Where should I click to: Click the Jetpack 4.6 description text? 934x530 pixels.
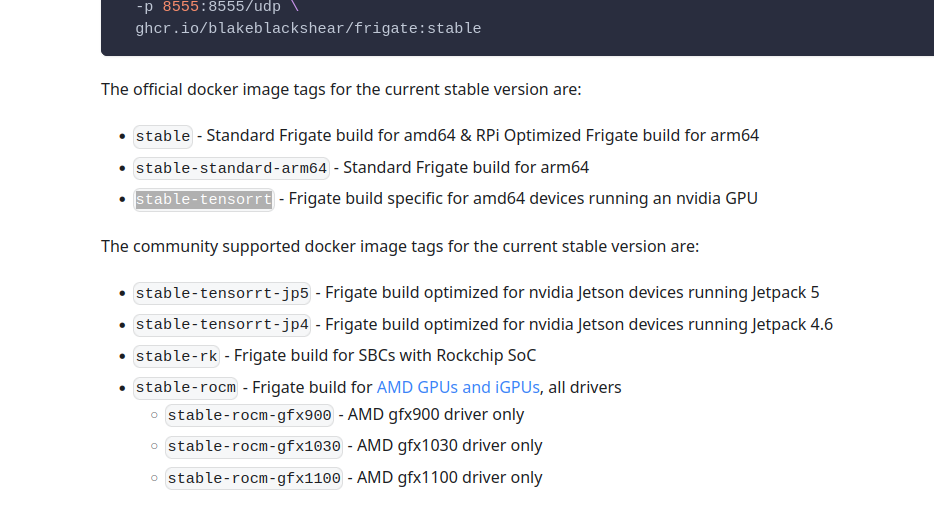pos(579,325)
